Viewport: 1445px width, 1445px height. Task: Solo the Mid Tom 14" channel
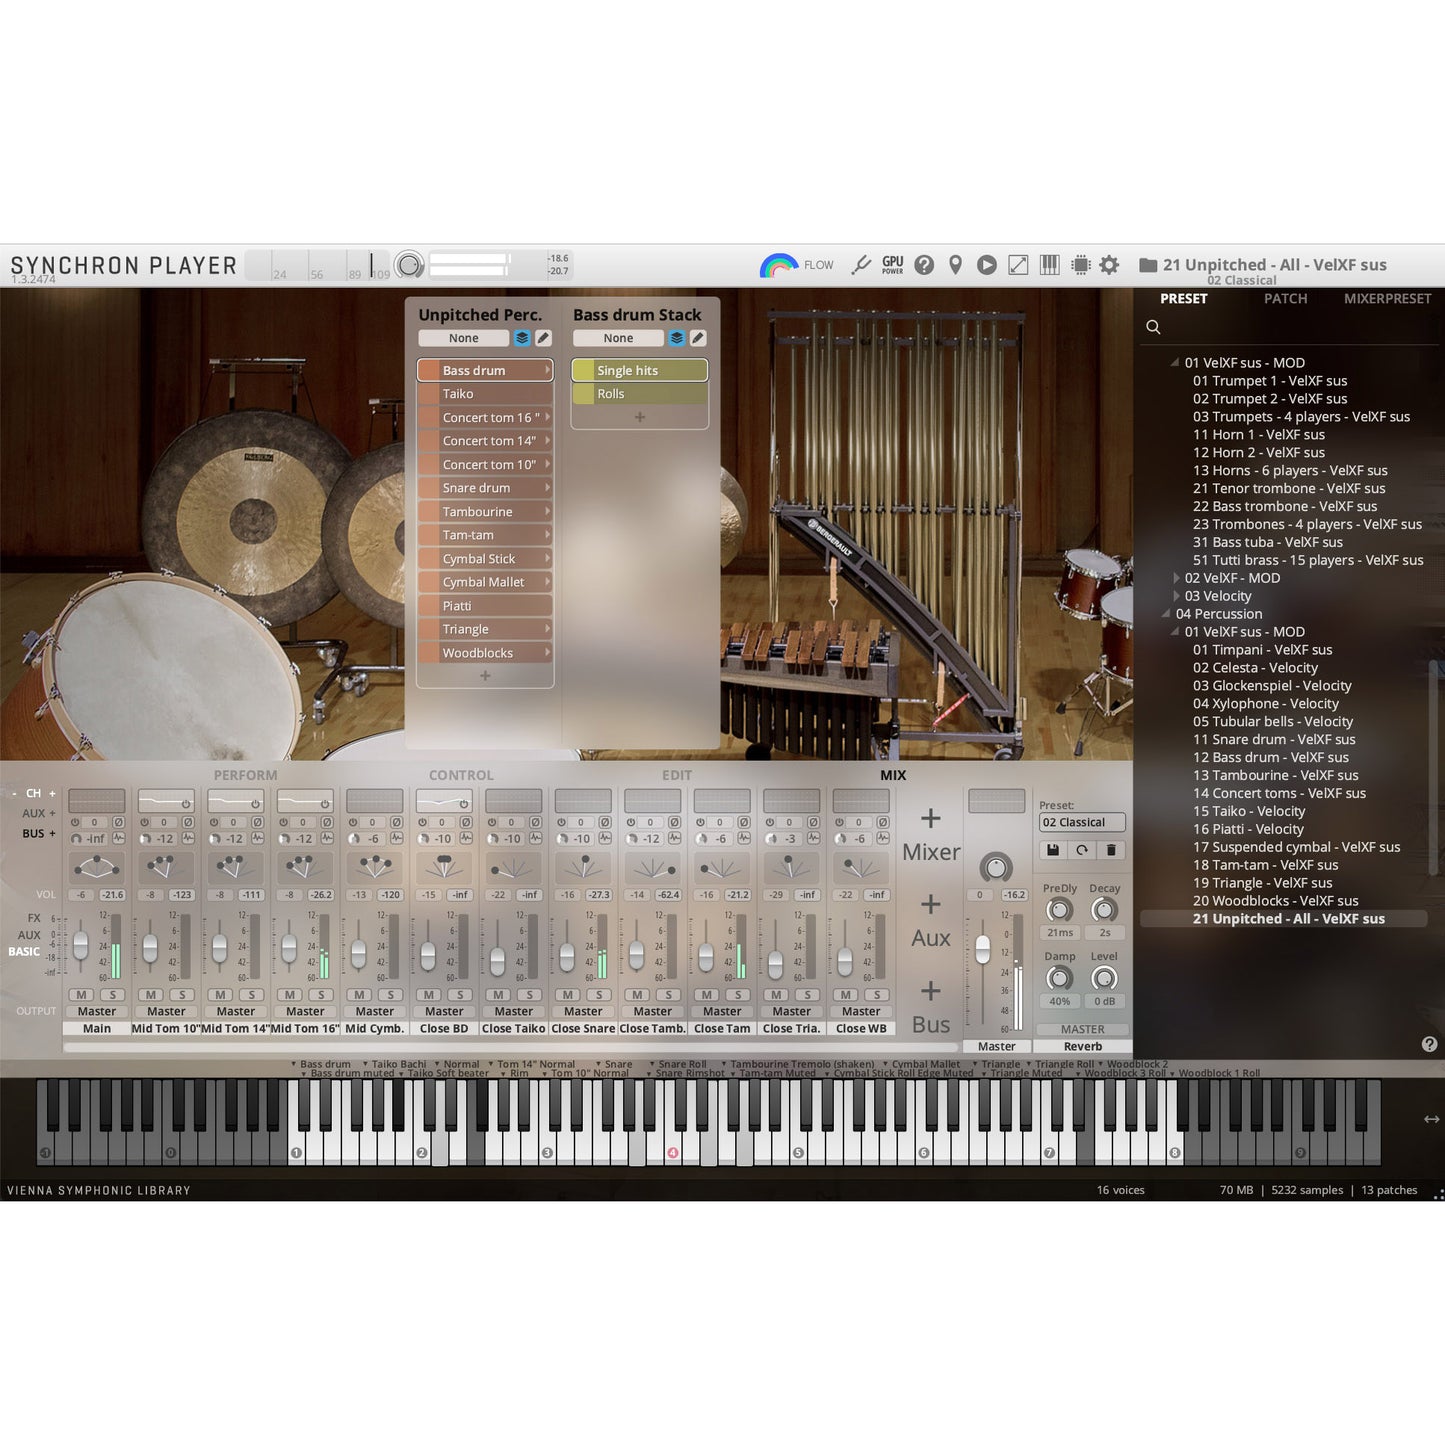[251, 995]
